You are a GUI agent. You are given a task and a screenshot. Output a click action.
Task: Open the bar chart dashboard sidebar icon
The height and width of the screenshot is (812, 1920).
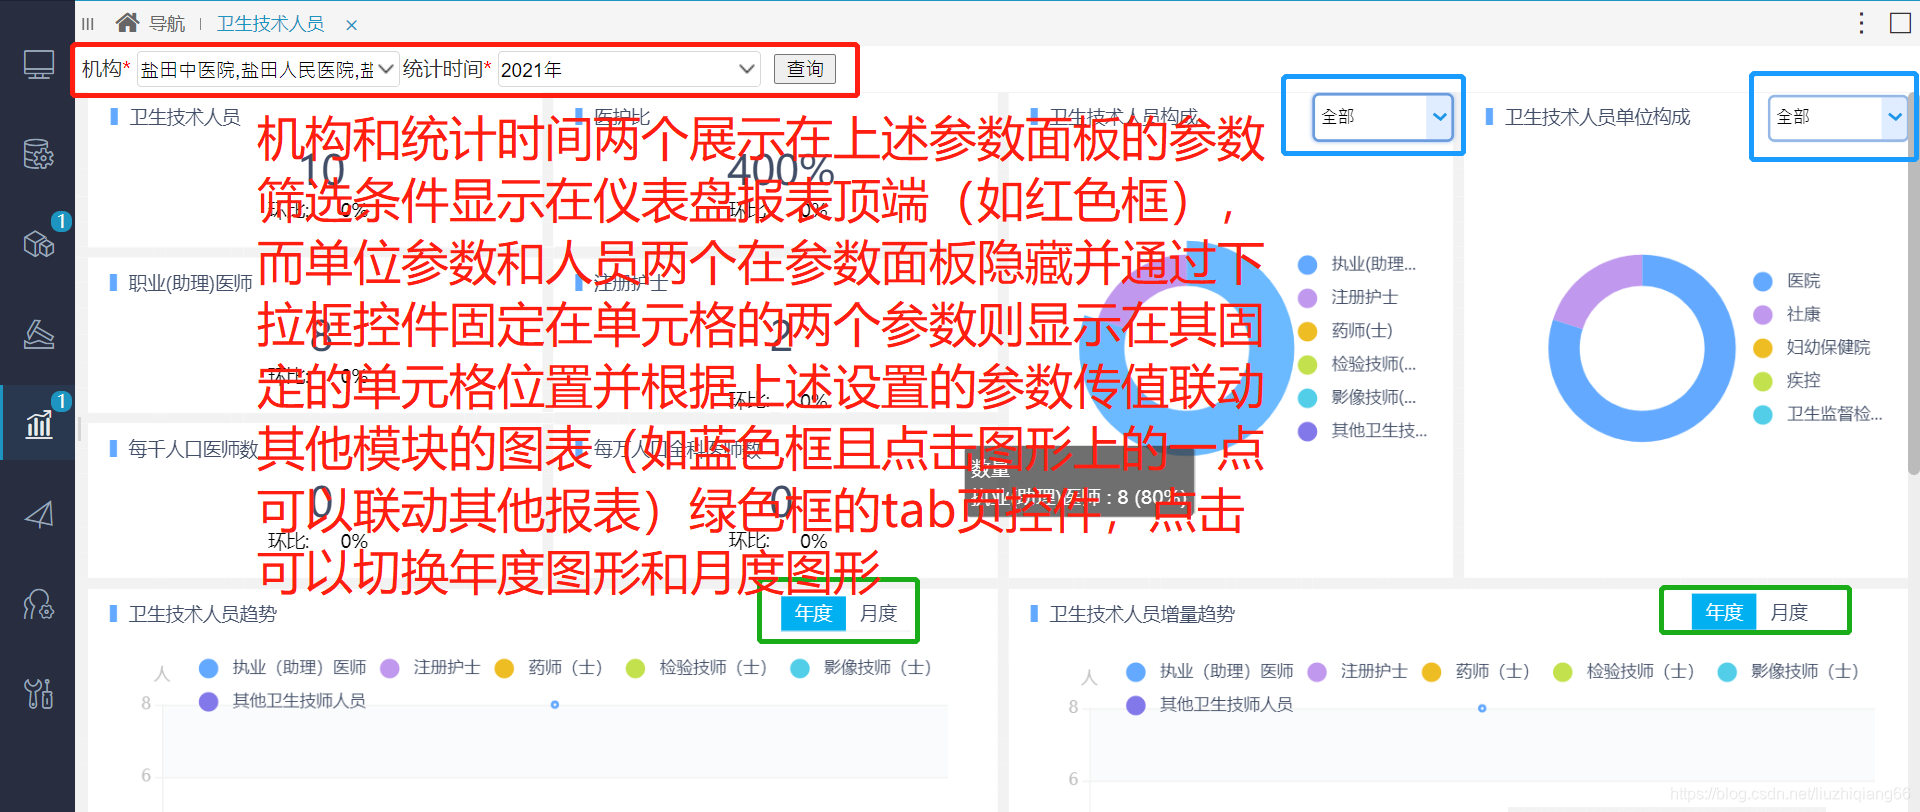pos(38,423)
